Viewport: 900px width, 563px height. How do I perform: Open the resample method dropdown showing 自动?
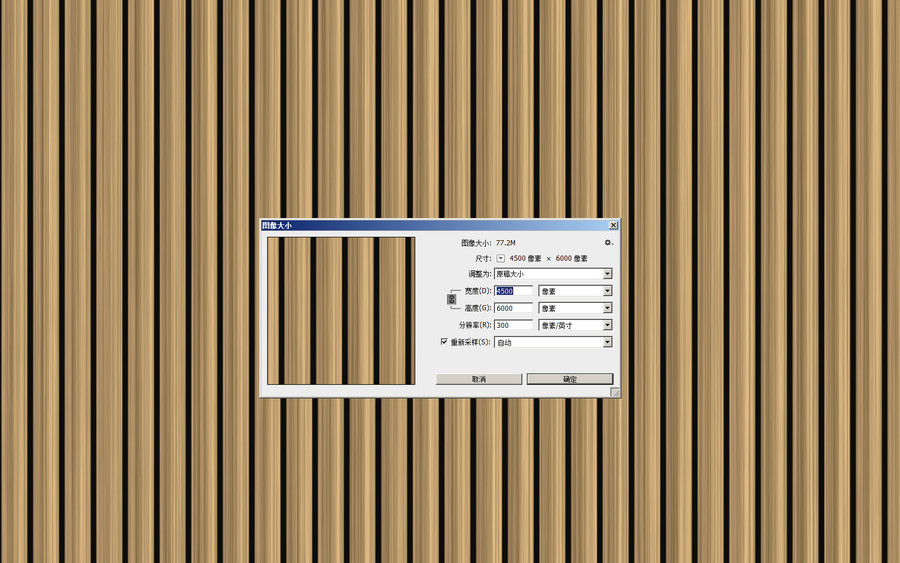[x=553, y=342]
